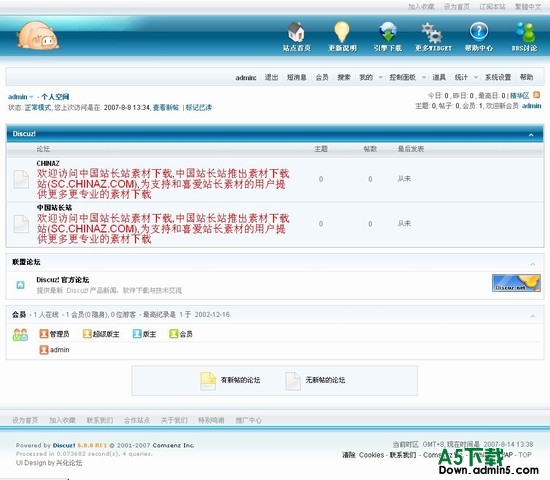
Task: Switch to 繁體中文 language link
Action: tap(528, 7)
